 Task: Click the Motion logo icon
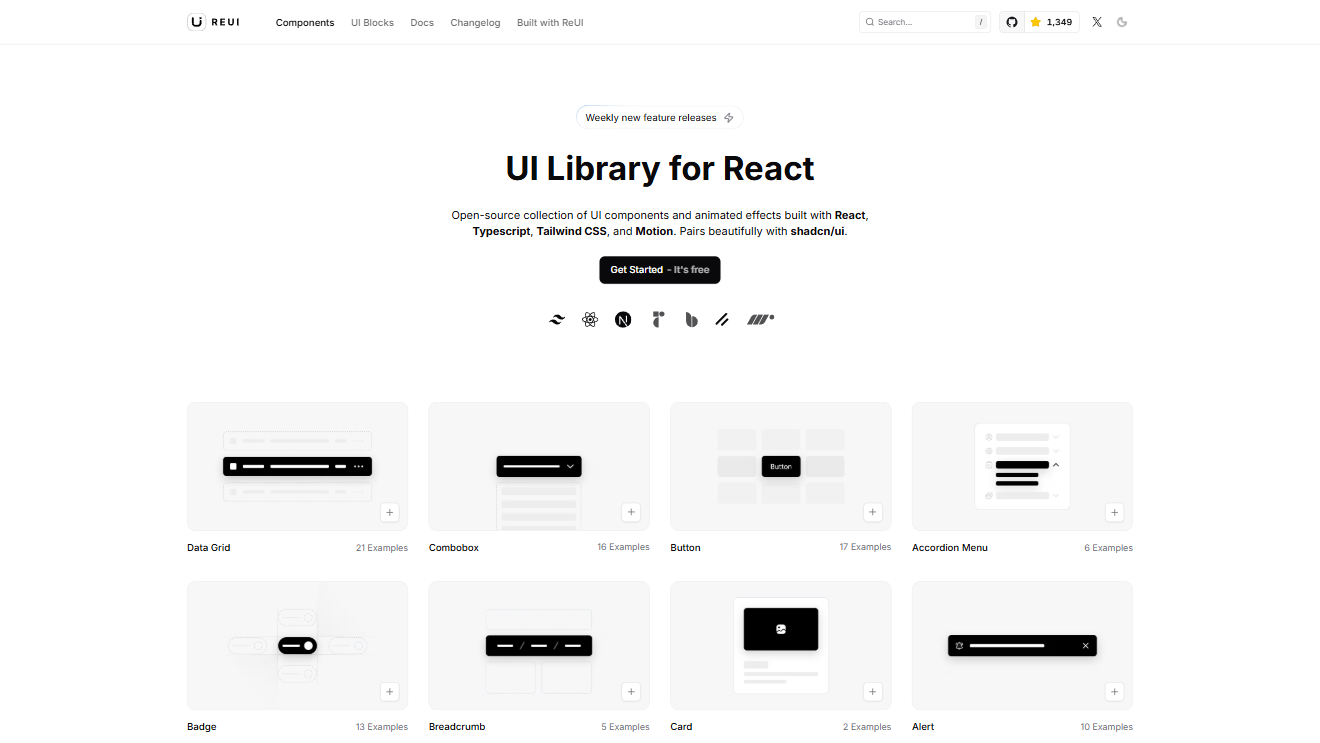pyautogui.click(x=761, y=320)
